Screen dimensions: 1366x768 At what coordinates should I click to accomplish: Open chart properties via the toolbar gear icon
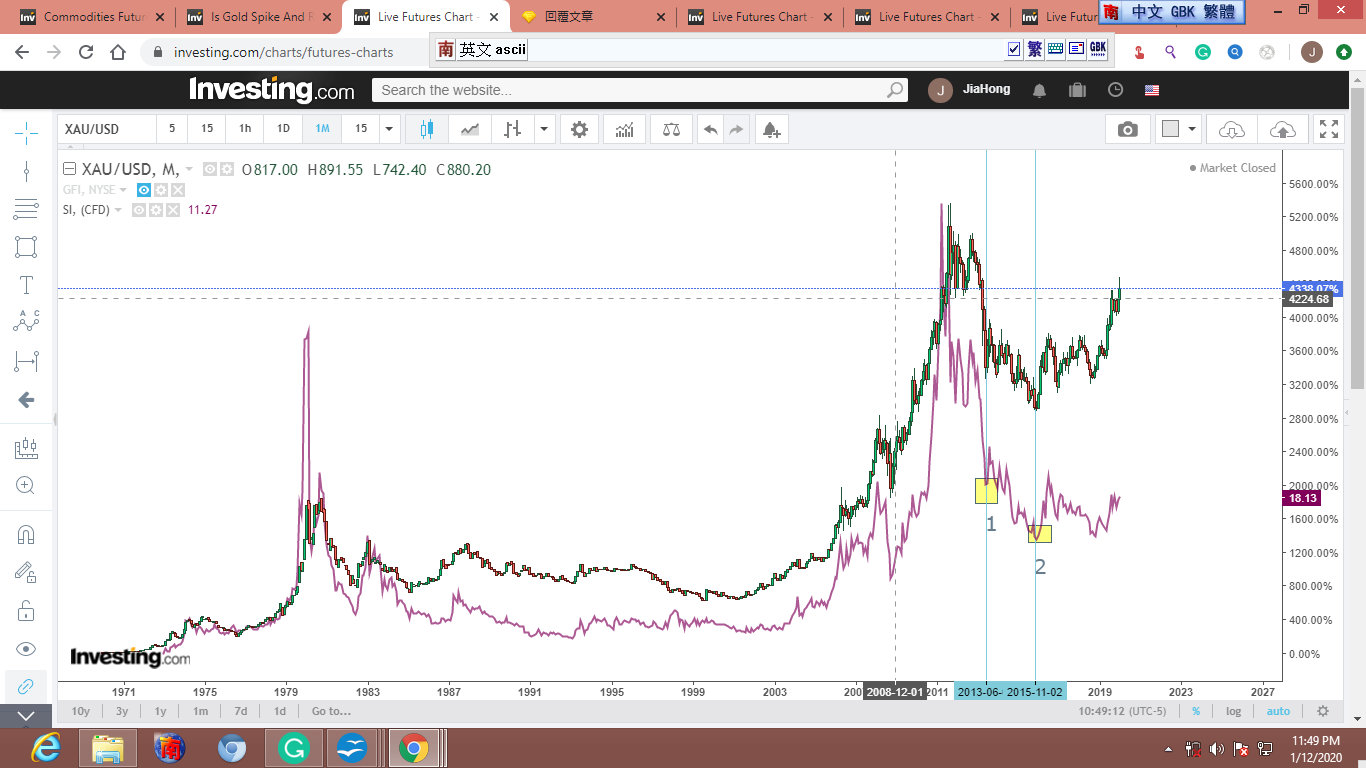pyautogui.click(x=579, y=129)
